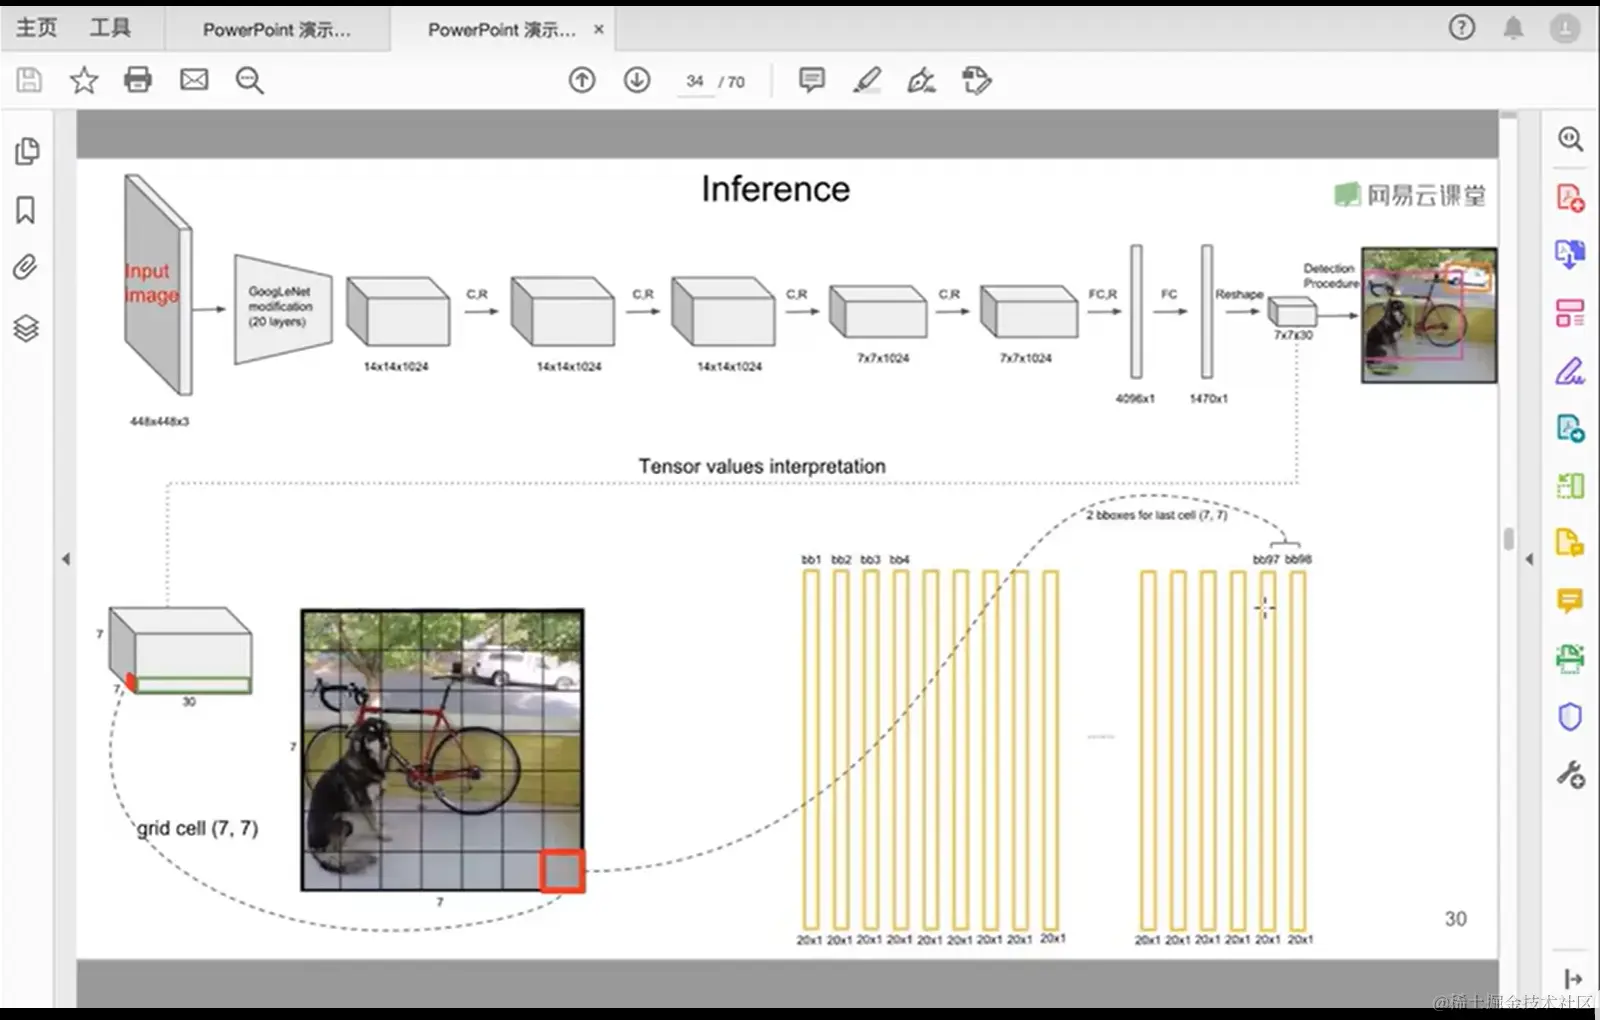Open the page thumbnails panel
This screenshot has width=1600, height=1020.
(x=27, y=152)
